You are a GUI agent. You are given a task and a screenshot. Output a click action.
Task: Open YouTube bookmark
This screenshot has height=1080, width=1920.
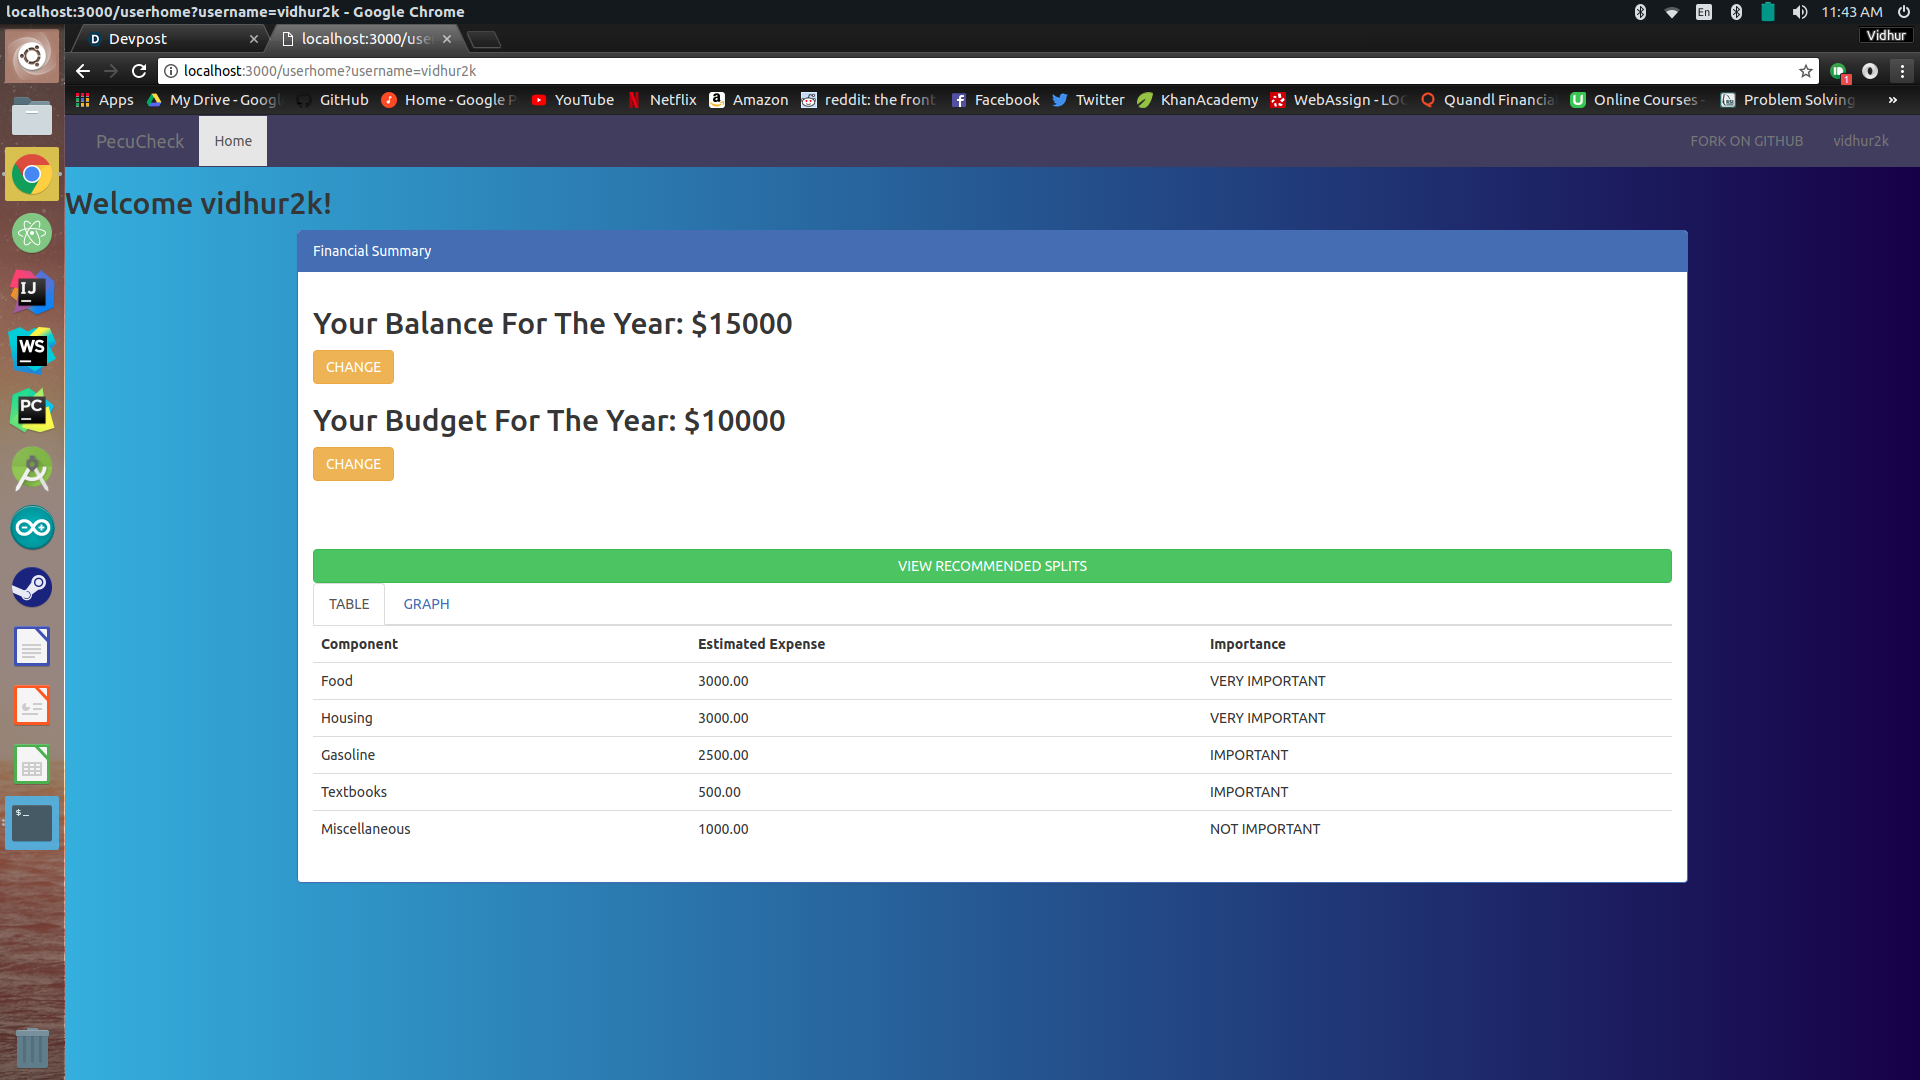(573, 100)
